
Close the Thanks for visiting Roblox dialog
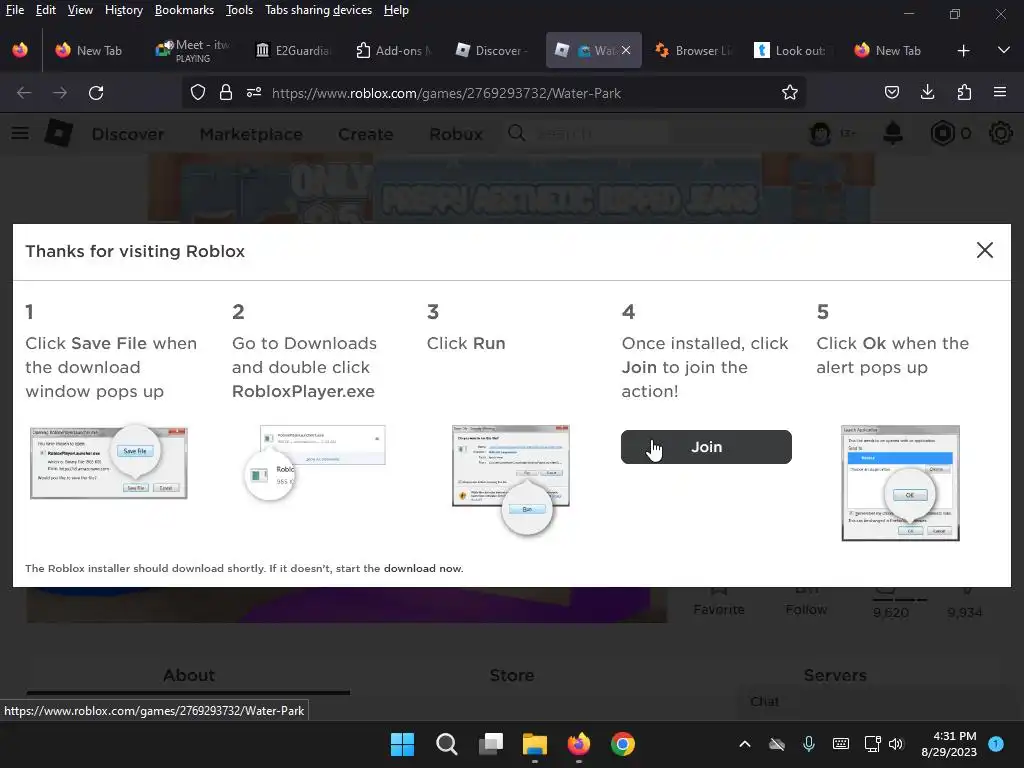tap(985, 250)
